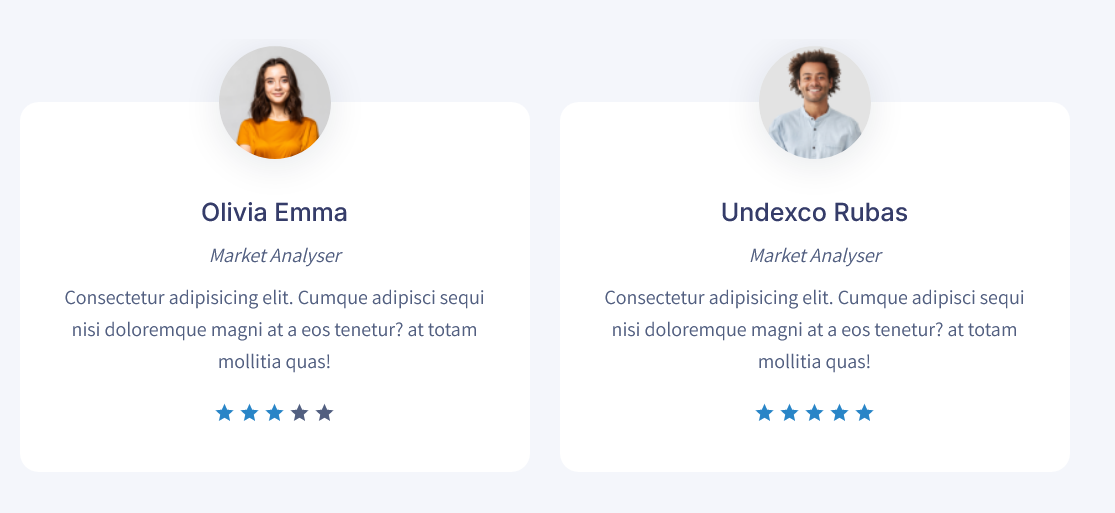Click Olivia Emma's fourth gray star
This screenshot has height=513, width=1115.
click(x=299, y=413)
